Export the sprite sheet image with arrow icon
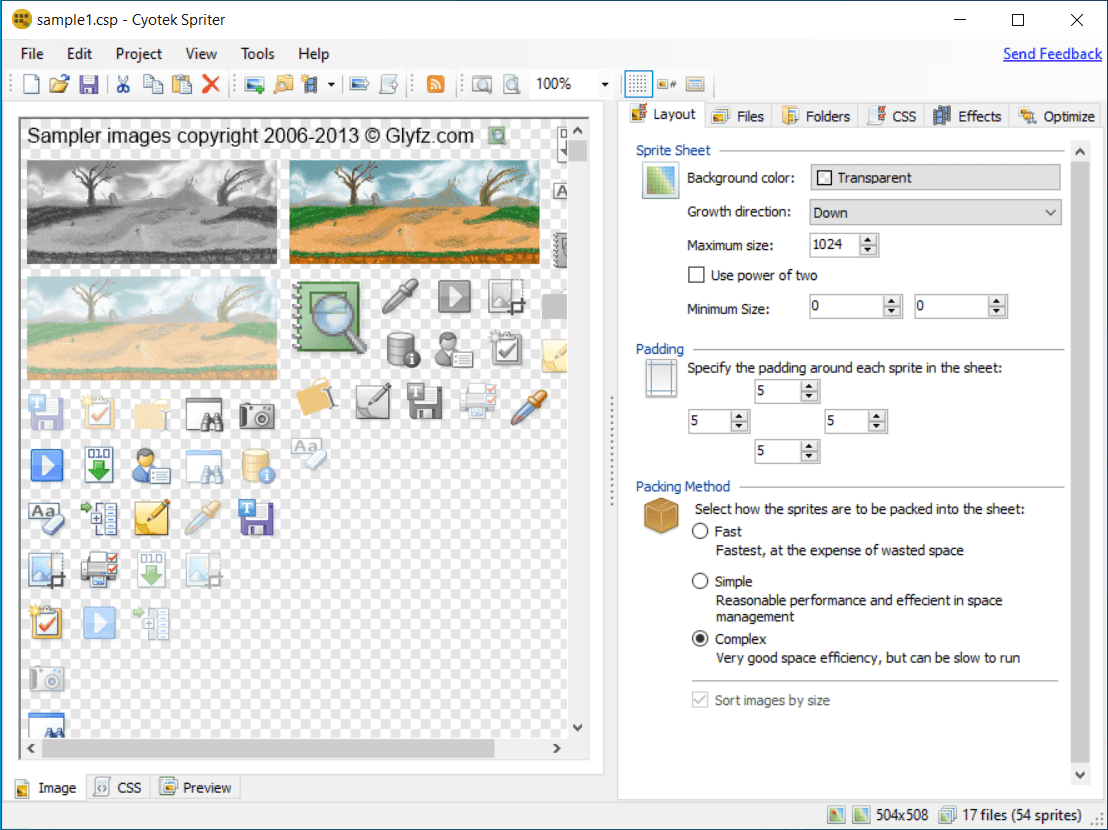This screenshot has width=1108, height=830. tap(360, 84)
